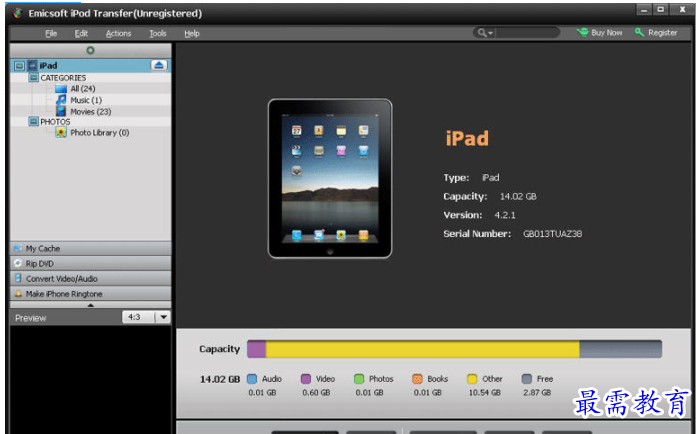The width and height of the screenshot is (697, 434).
Task: Open the File menu
Action: tap(51, 33)
